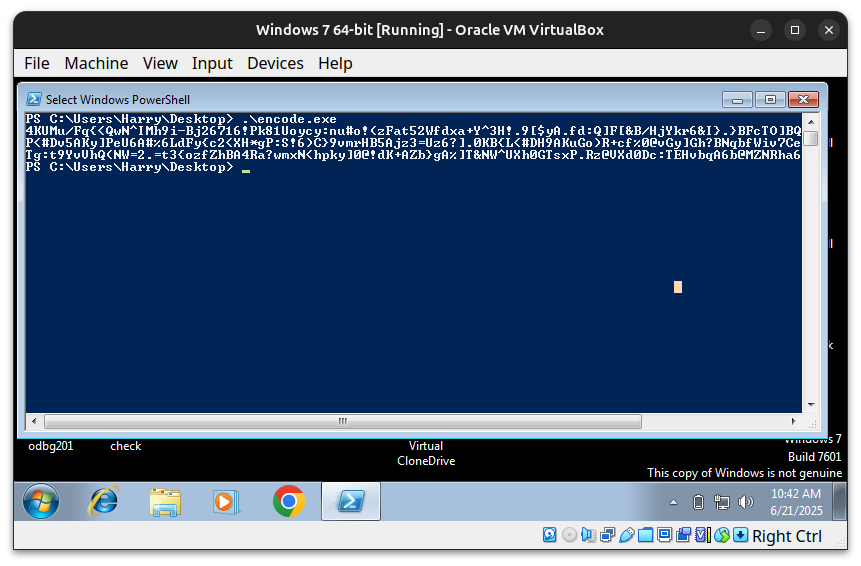Click the Select Windows PowerShell title text
The image size is (861, 566).
coord(118,99)
